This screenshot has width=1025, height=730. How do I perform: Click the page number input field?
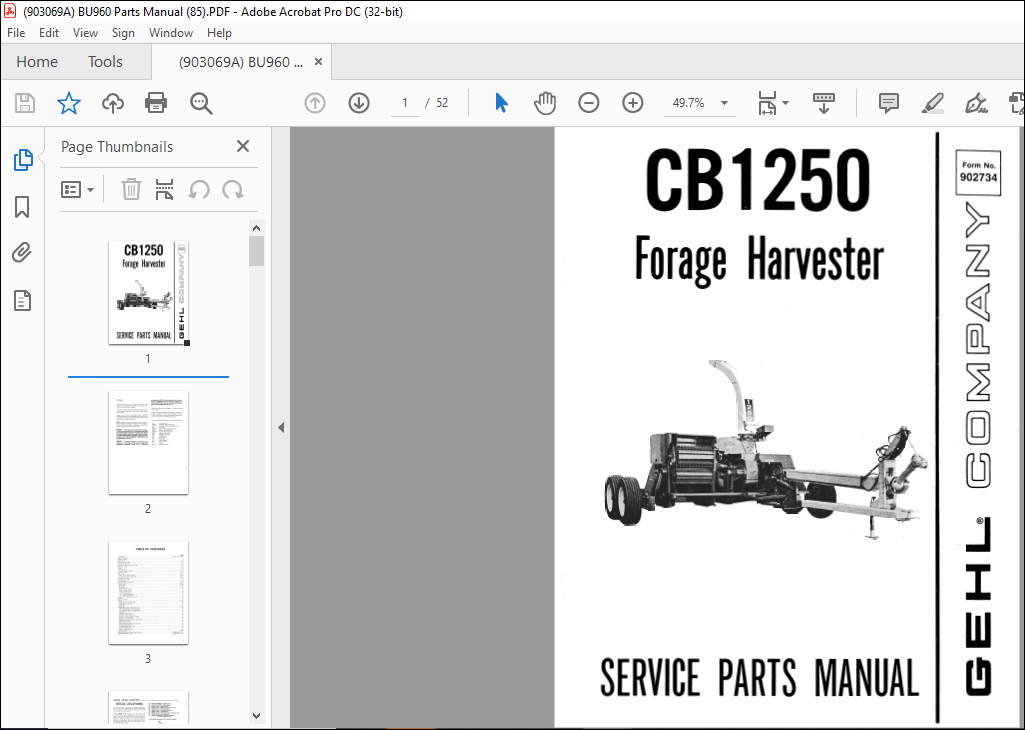tap(405, 103)
